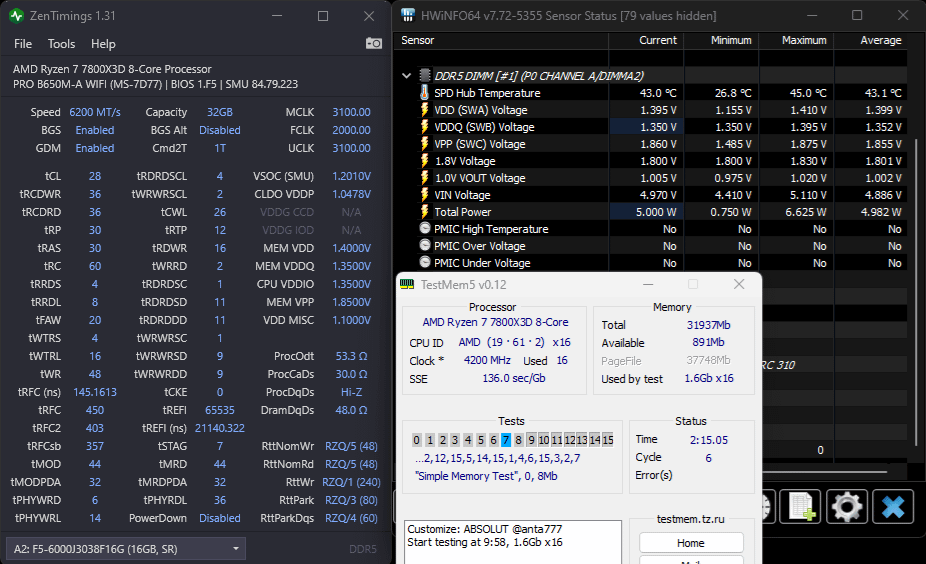Select highlighted test number 7 in TestMem5
This screenshot has height=564, width=926.
tap(506, 440)
